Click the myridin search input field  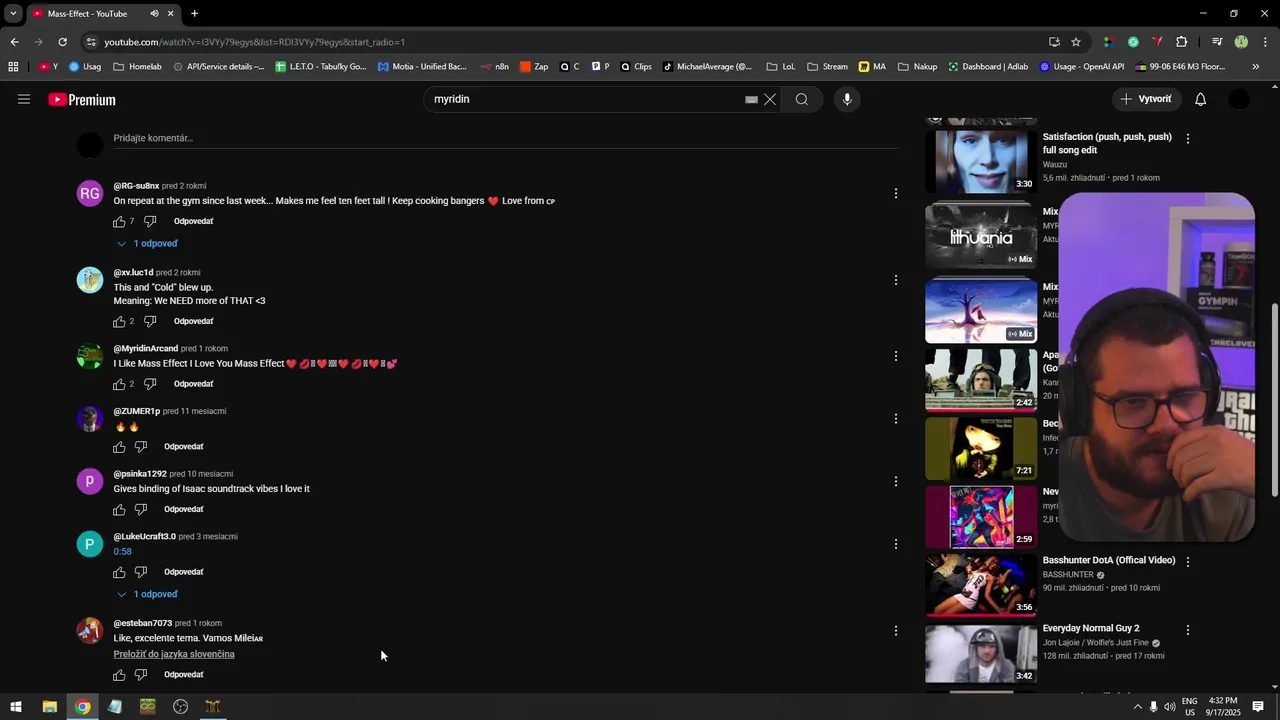[585, 99]
